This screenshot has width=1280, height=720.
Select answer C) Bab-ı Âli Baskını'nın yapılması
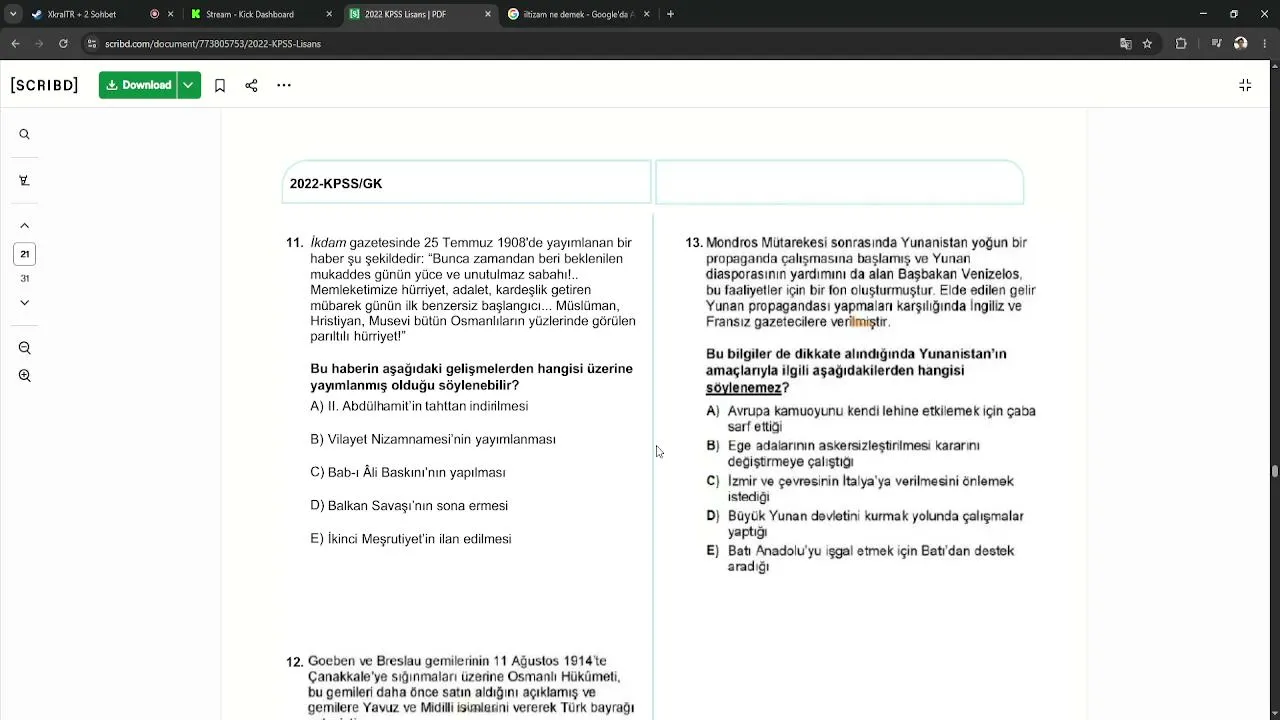(408, 472)
